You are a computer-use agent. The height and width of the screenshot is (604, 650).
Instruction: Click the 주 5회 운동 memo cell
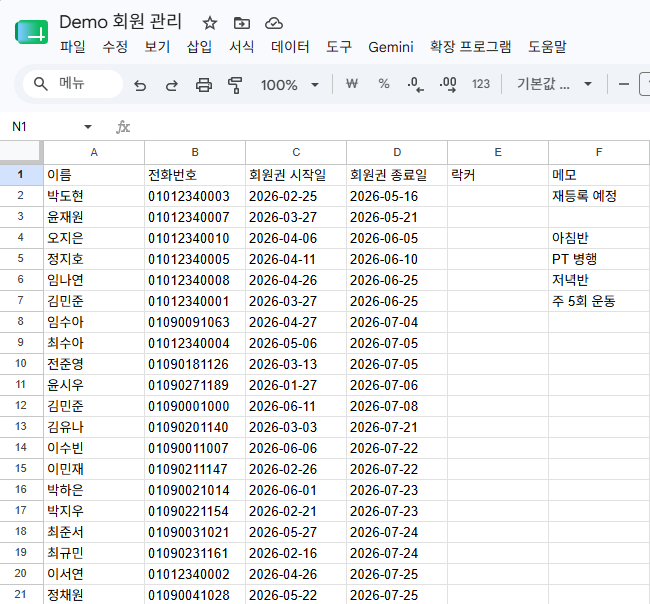click(x=599, y=301)
